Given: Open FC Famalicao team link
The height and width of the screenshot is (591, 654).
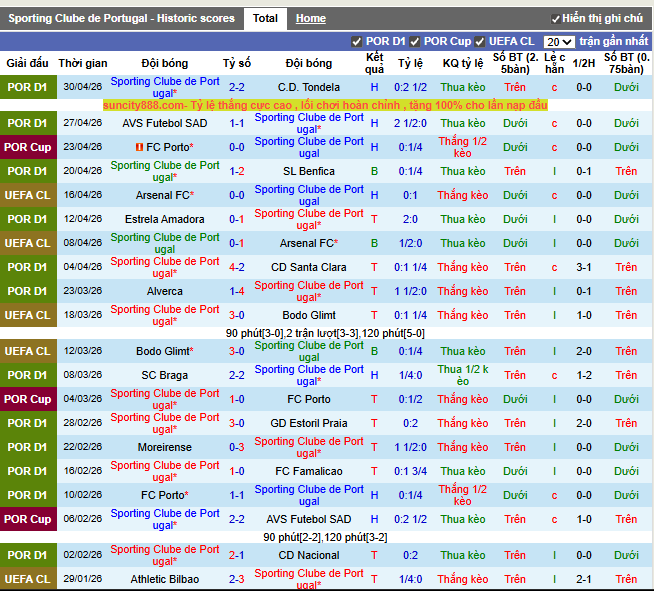Looking at the screenshot, I should pos(309,471).
